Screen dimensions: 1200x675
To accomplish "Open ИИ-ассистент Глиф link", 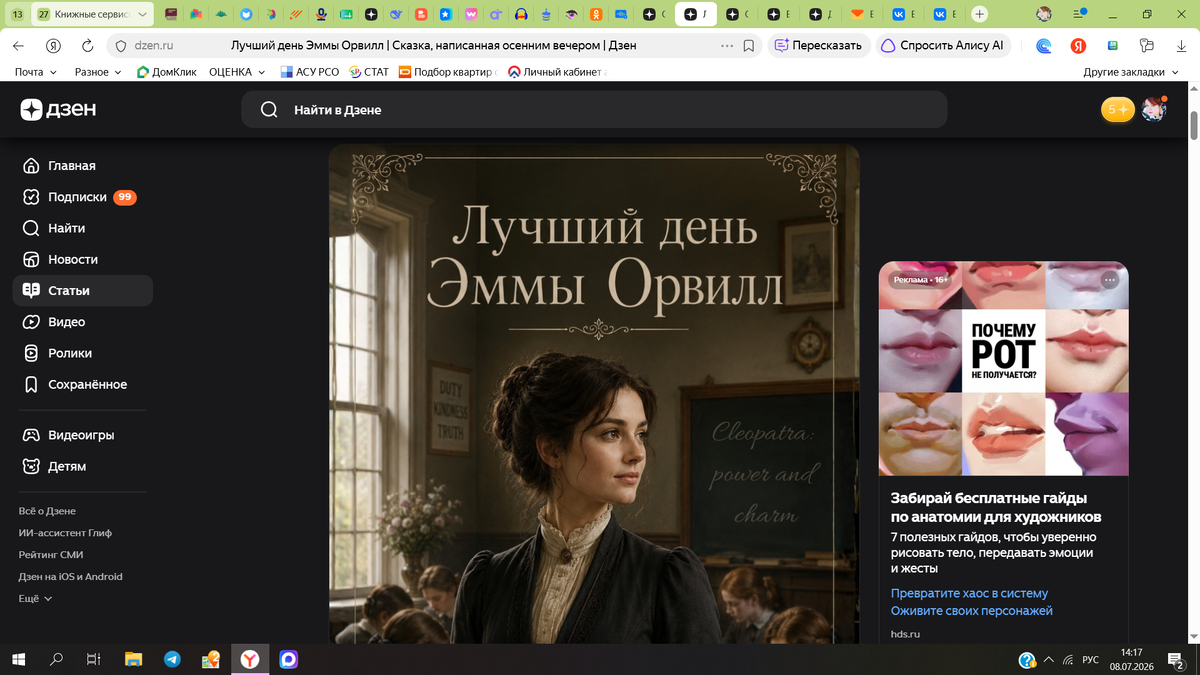I will point(65,533).
